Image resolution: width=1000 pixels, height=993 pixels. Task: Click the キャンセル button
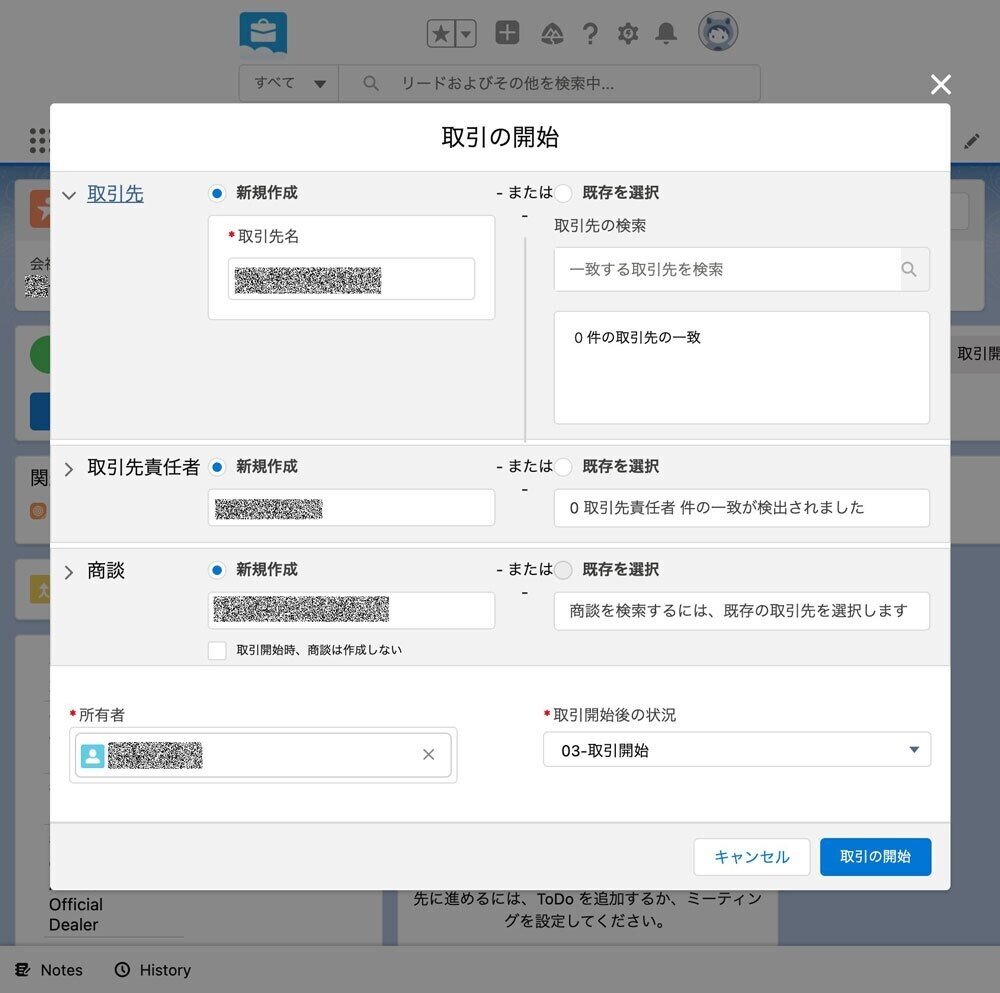pos(752,857)
